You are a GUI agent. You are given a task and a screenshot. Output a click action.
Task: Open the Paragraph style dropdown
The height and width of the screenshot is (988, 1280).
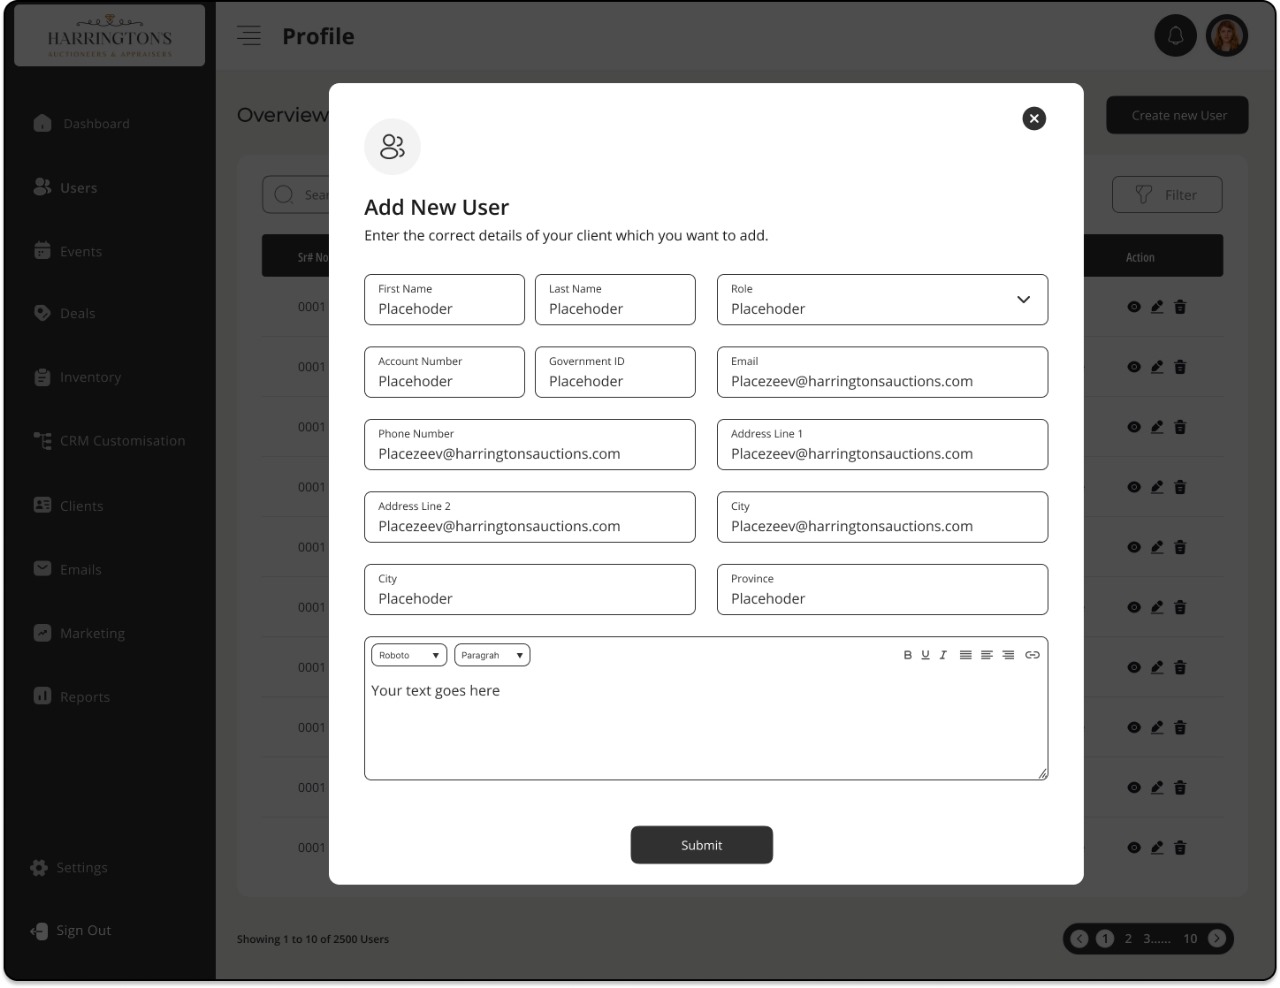tap(492, 655)
